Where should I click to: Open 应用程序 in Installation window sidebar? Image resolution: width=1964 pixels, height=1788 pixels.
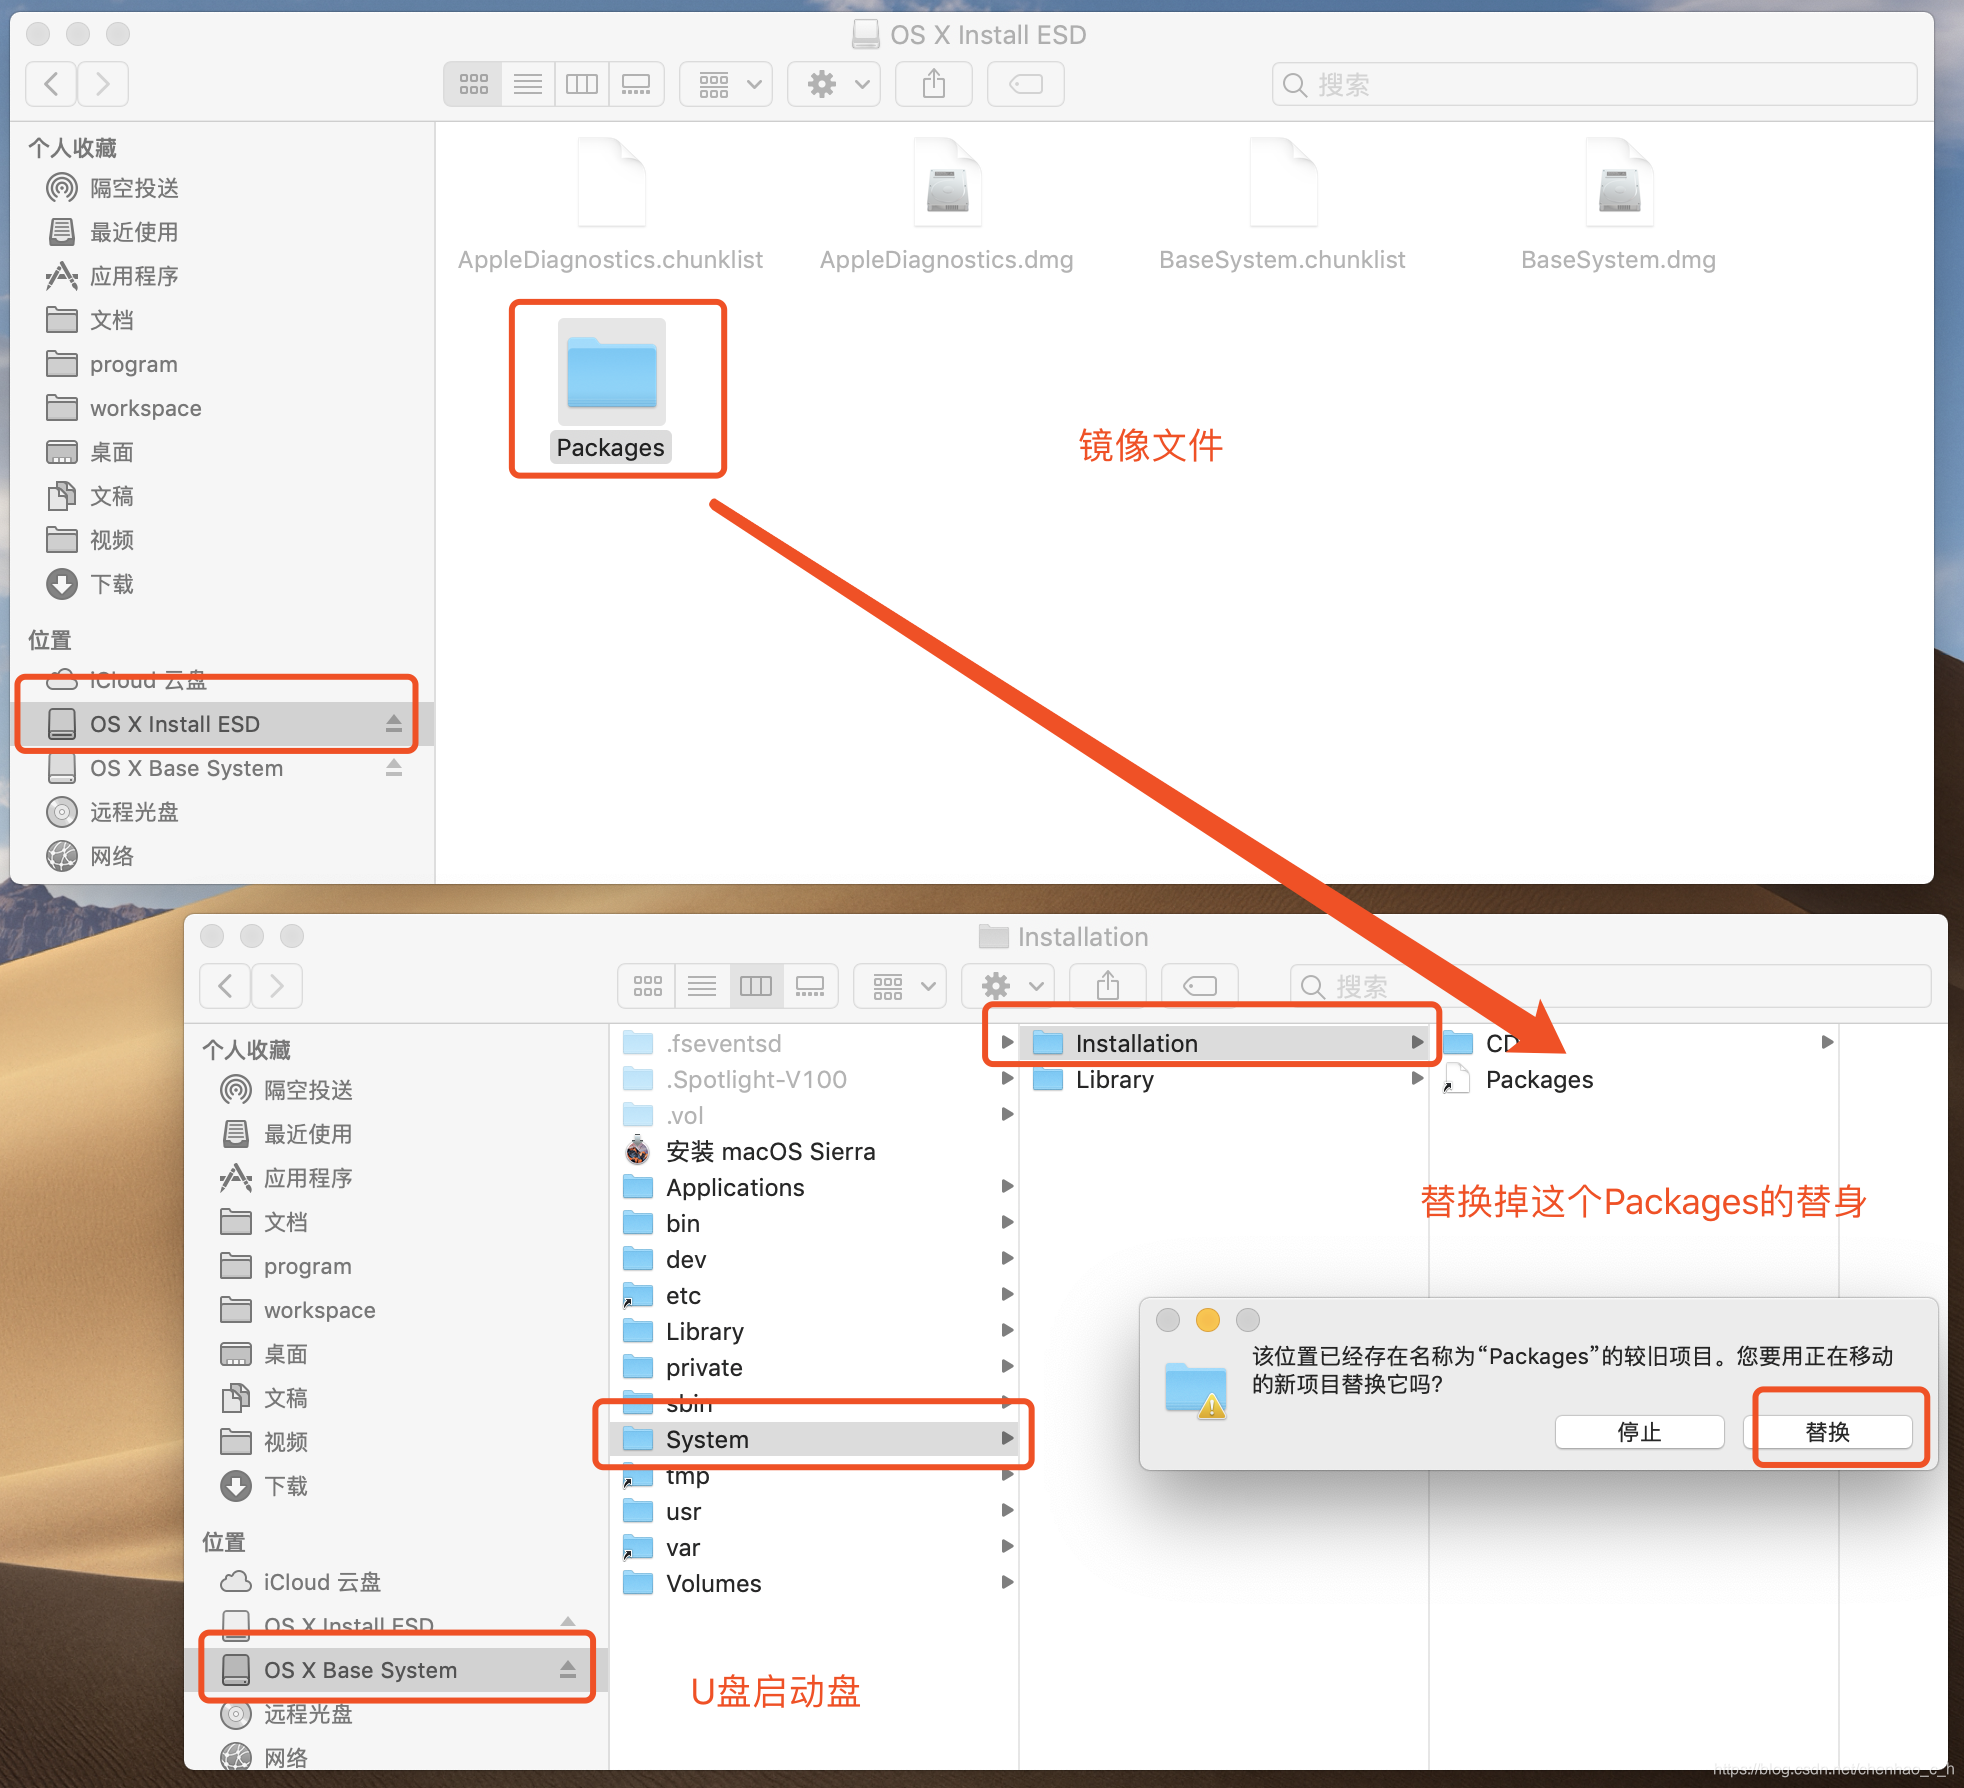pos(308,1178)
